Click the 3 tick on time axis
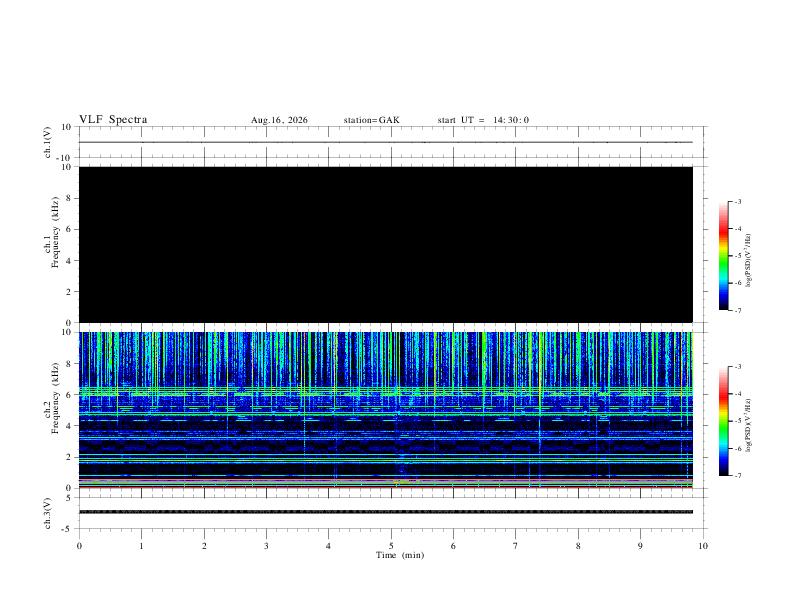 [x=266, y=546]
